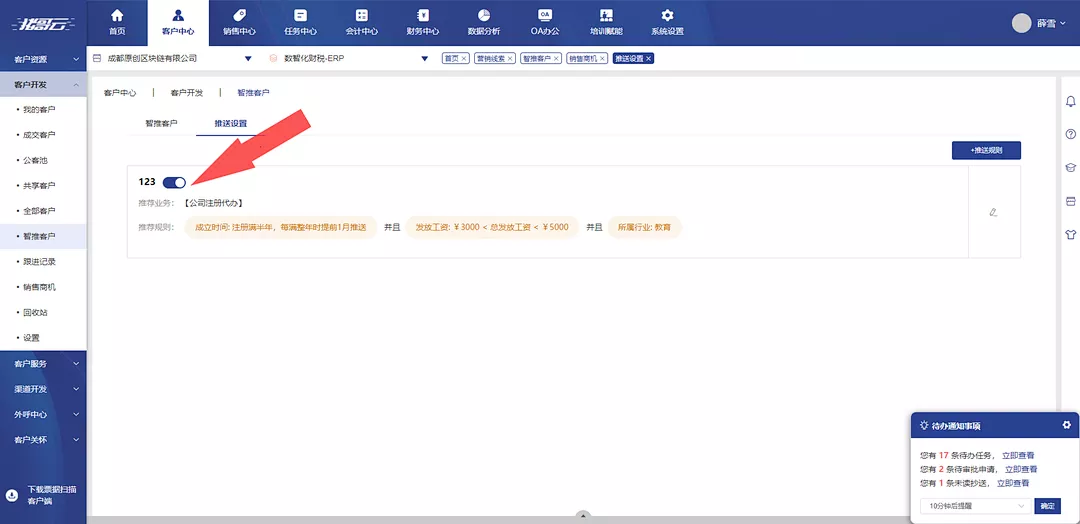Image resolution: width=1080 pixels, height=524 pixels.
Task: Expand the 客户服务 sidebar section
Action: tap(43, 364)
